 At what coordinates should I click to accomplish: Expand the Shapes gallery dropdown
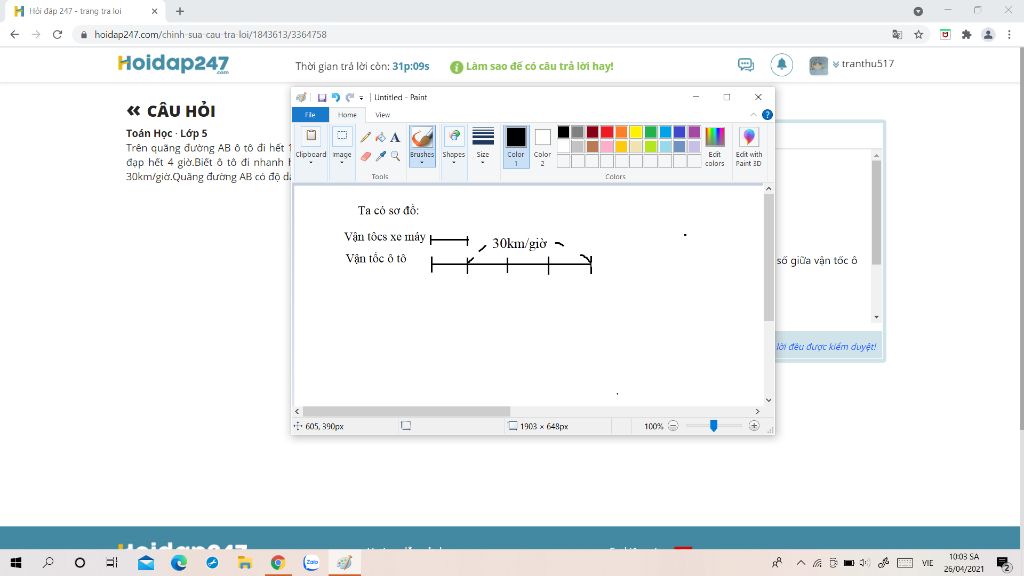pyautogui.click(x=453, y=163)
